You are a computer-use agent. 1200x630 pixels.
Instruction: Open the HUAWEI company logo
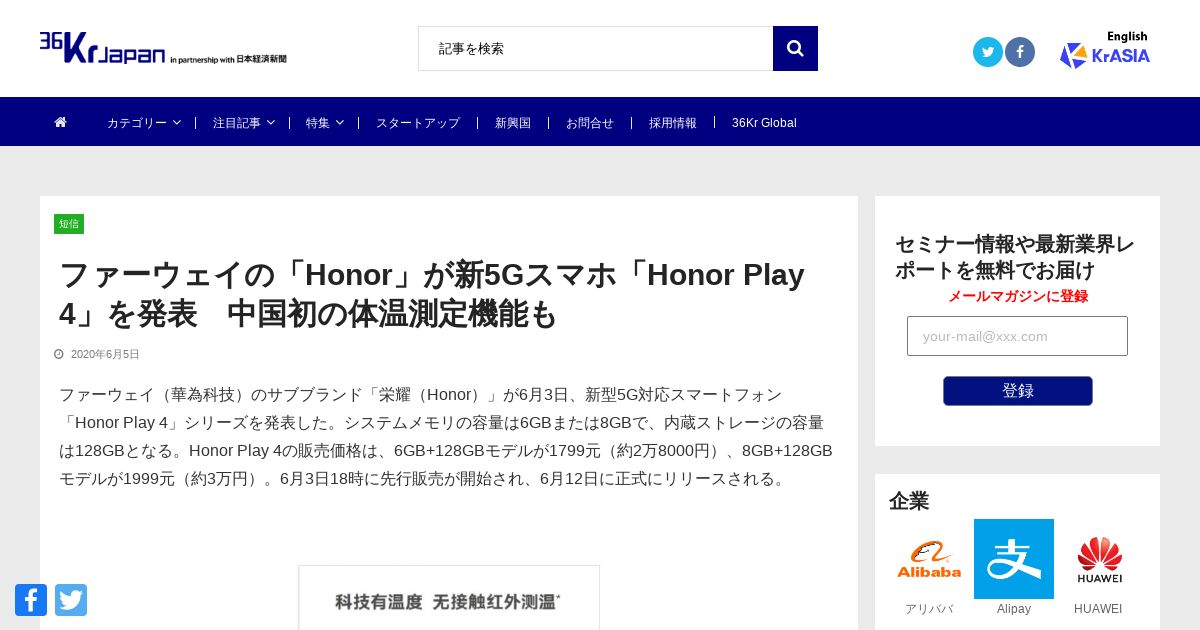[x=1099, y=559]
